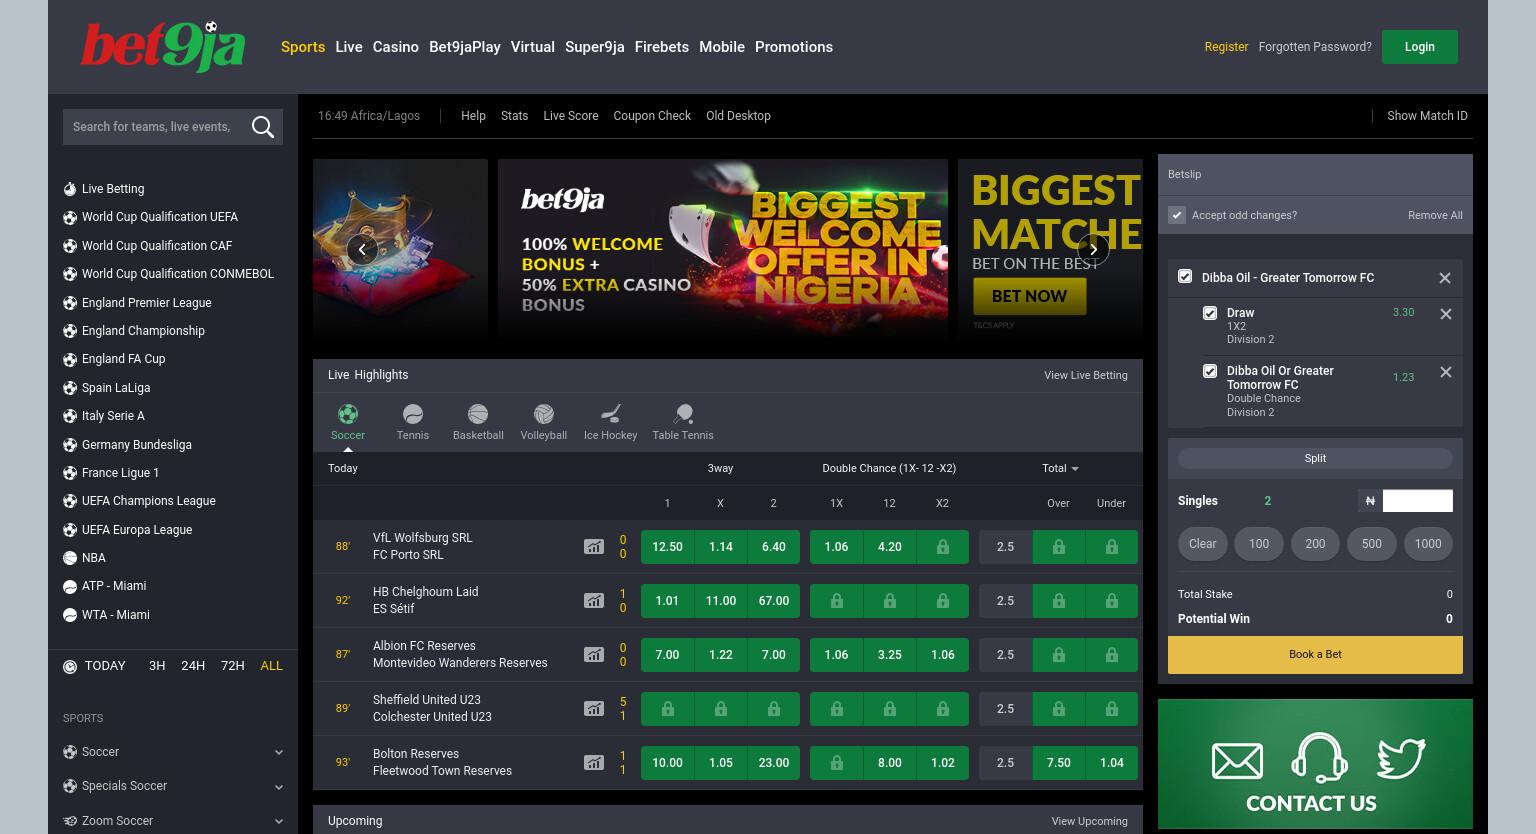The image size is (1536, 834).
Task: Toggle Accept odd changes checkbox
Action: point(1177,215)
